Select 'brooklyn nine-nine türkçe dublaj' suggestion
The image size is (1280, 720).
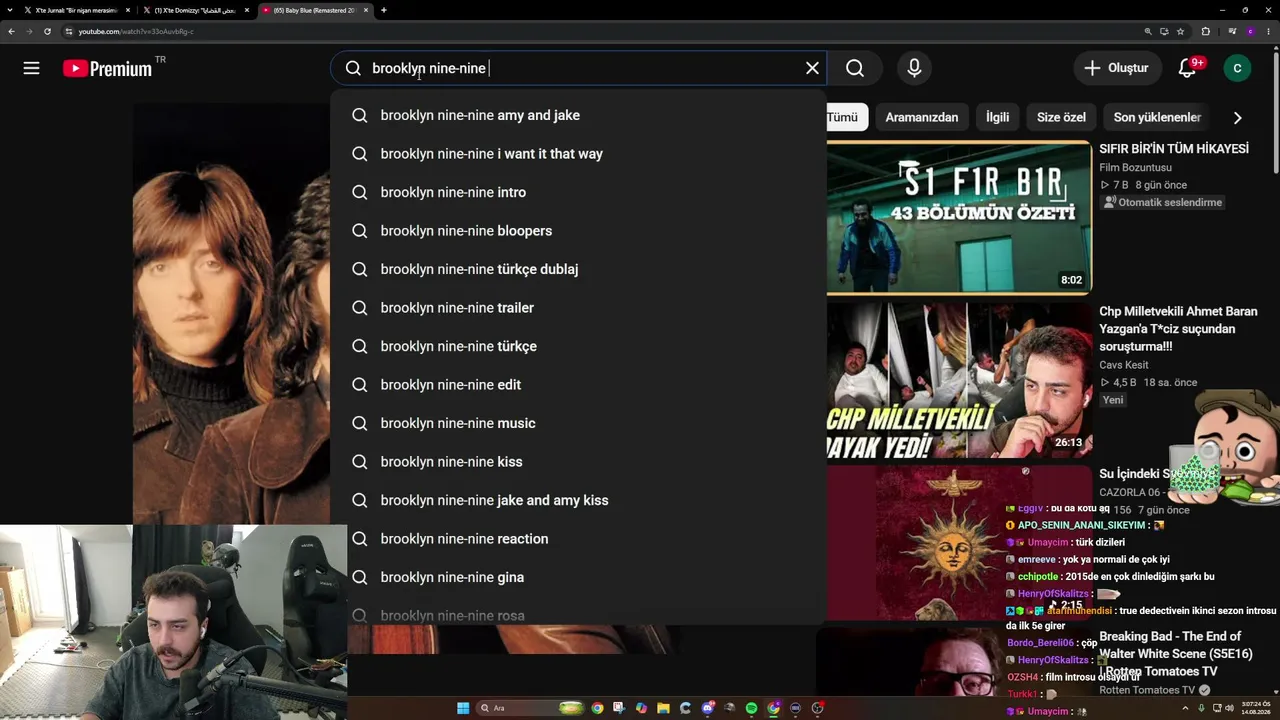click(578, 269)
